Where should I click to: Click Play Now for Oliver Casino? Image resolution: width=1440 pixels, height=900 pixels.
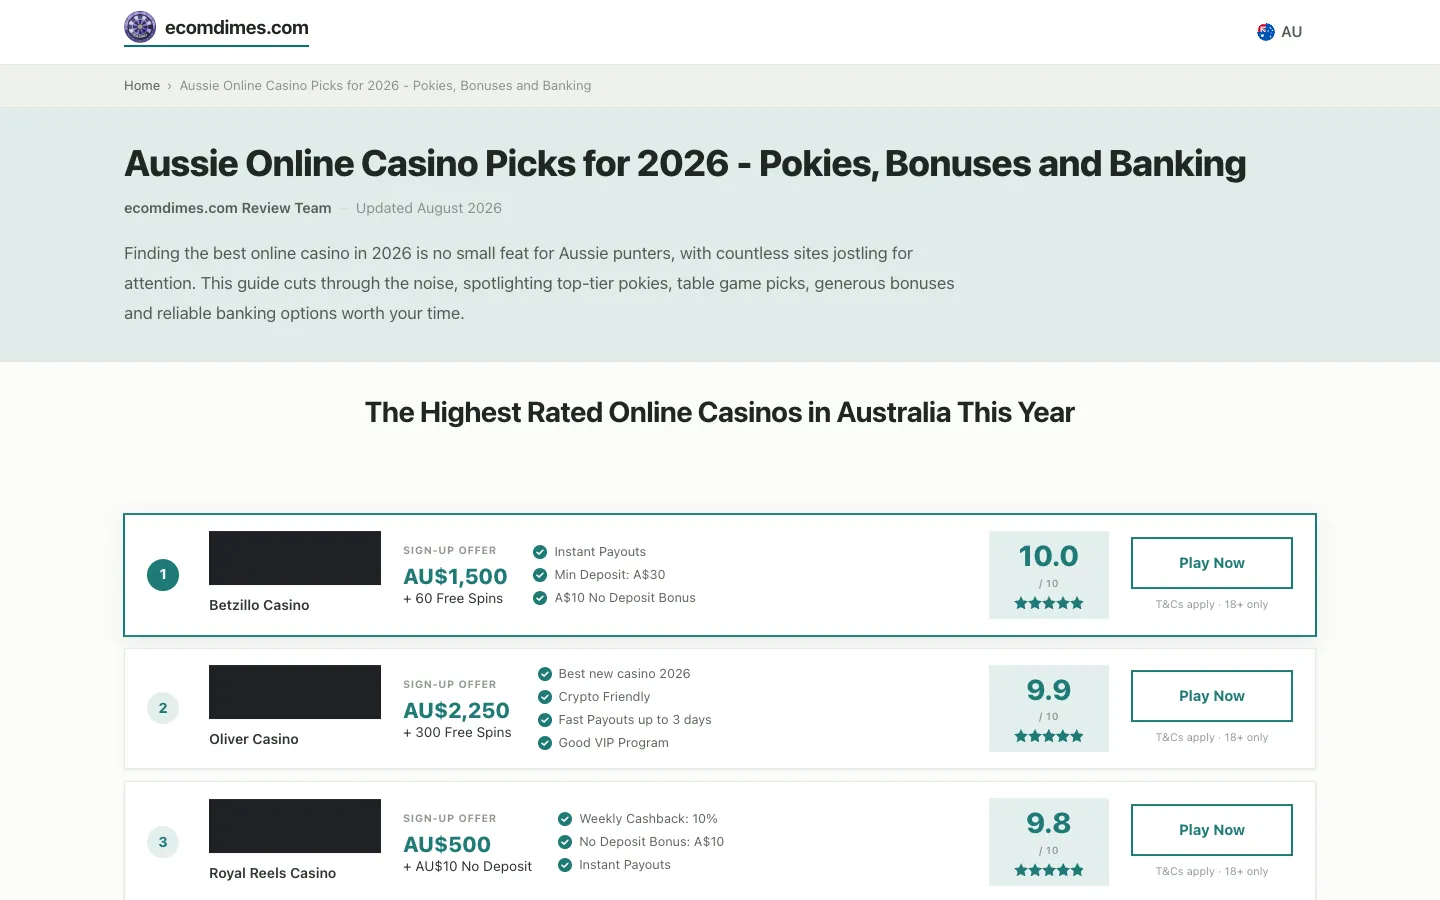[x=1212, y=696]
